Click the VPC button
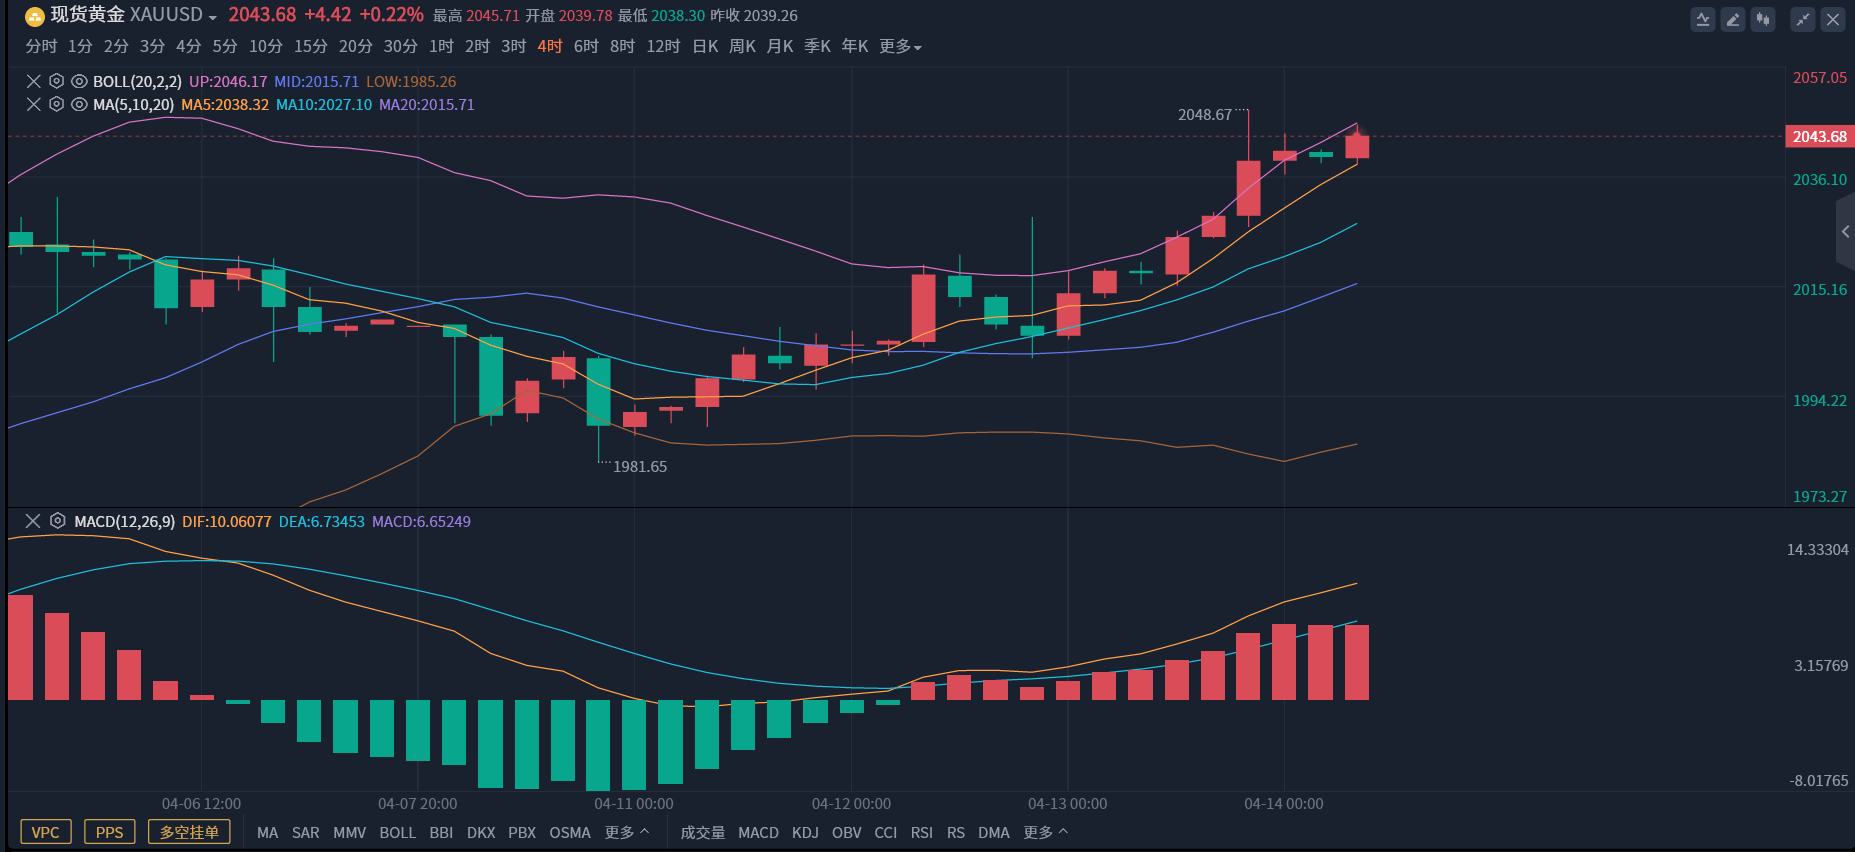Screen dimensions: 1855x852 coord(46,832)
